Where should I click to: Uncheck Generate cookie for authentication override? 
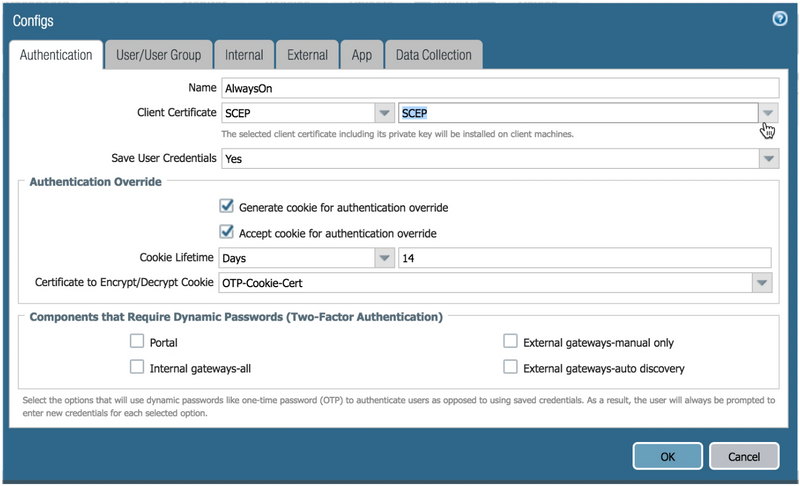227,206
